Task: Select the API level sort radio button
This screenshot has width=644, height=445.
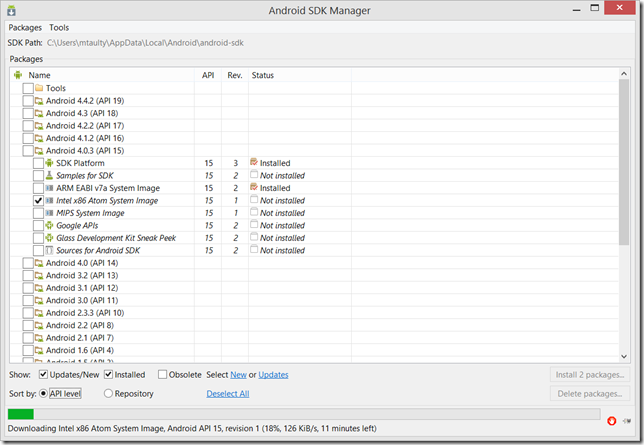Action: (x=43, y=393)
